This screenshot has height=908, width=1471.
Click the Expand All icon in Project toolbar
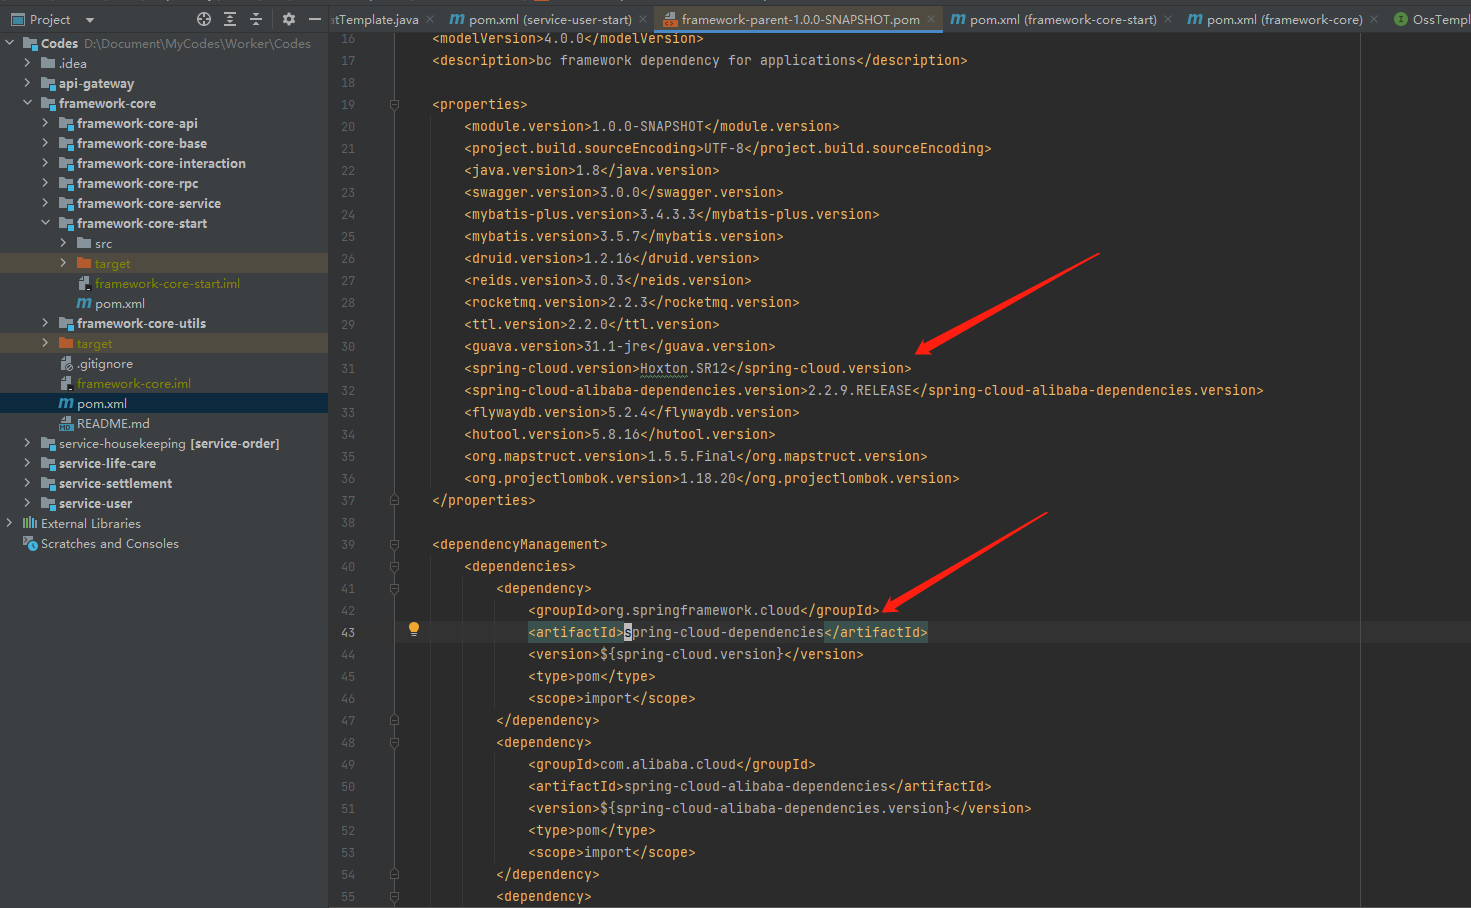230,19
